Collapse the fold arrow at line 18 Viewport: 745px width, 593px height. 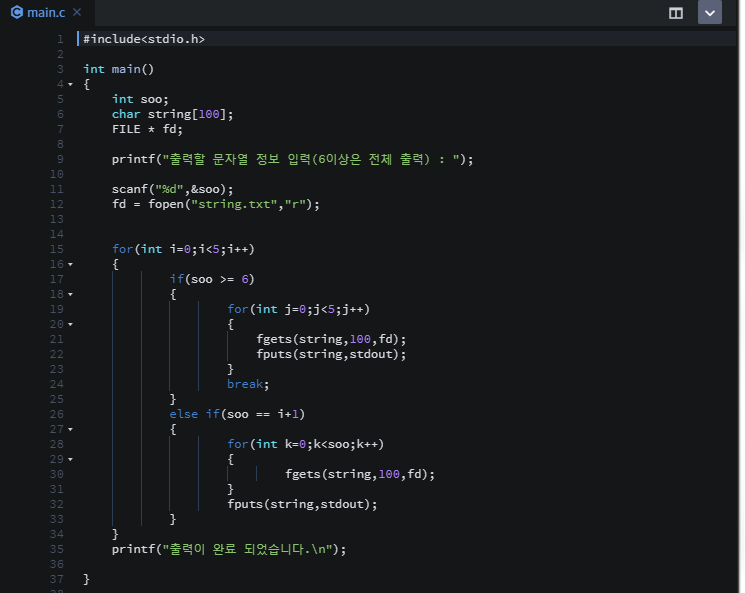[70, 295]
